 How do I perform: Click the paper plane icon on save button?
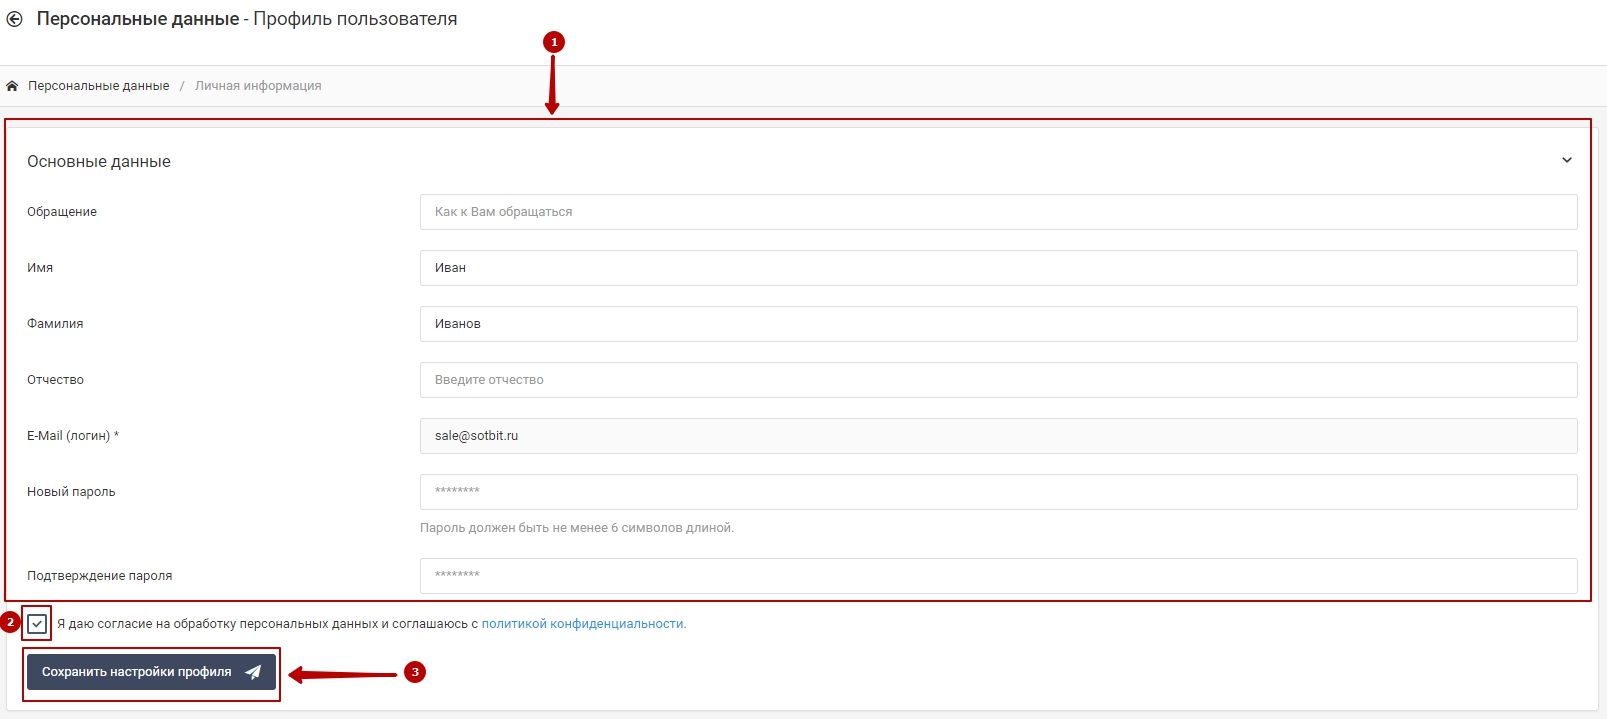pos(253,672)
